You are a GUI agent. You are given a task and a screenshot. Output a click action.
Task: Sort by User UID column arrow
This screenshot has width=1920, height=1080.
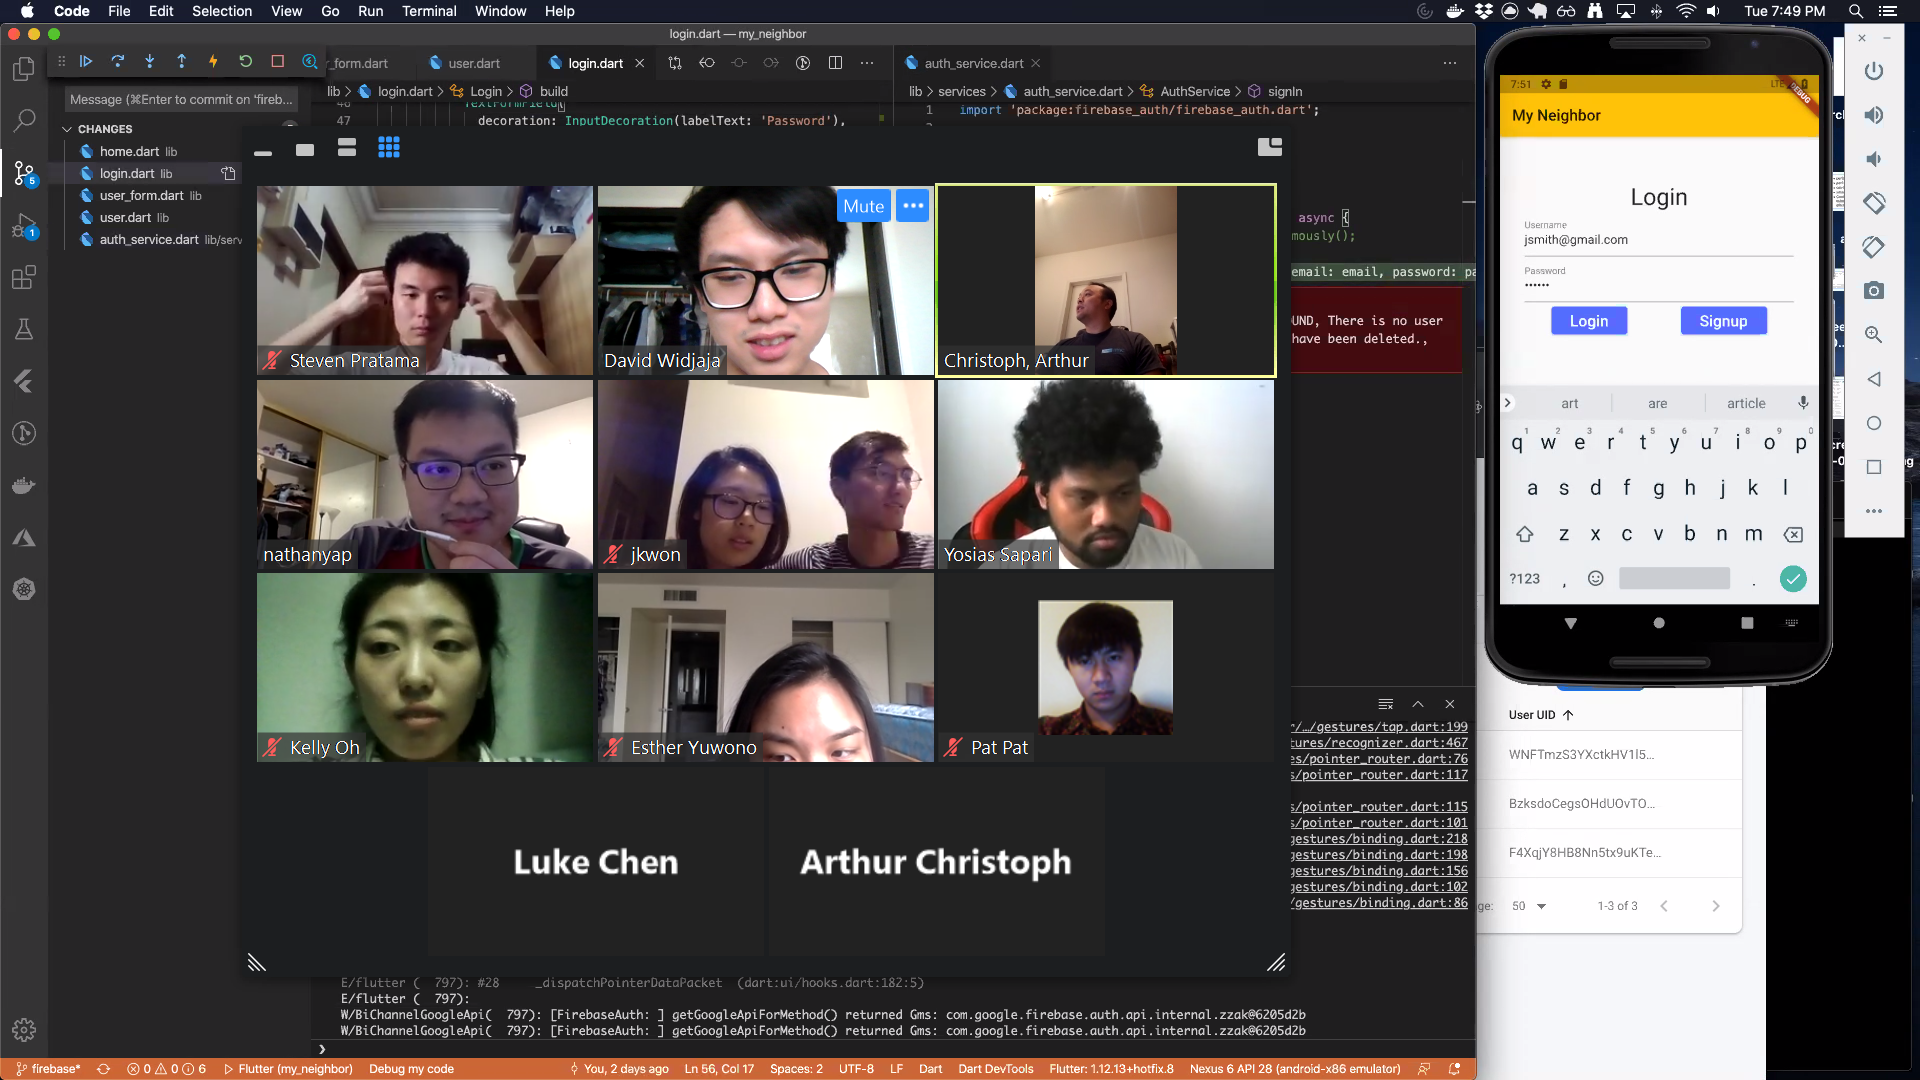(1568, 715)
